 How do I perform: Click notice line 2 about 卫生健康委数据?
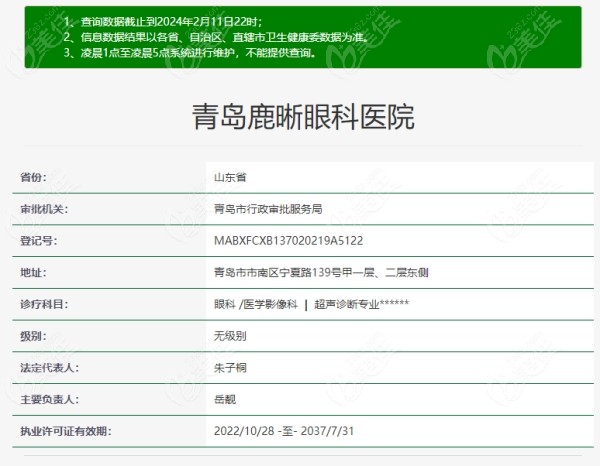(x=216, y=37)
